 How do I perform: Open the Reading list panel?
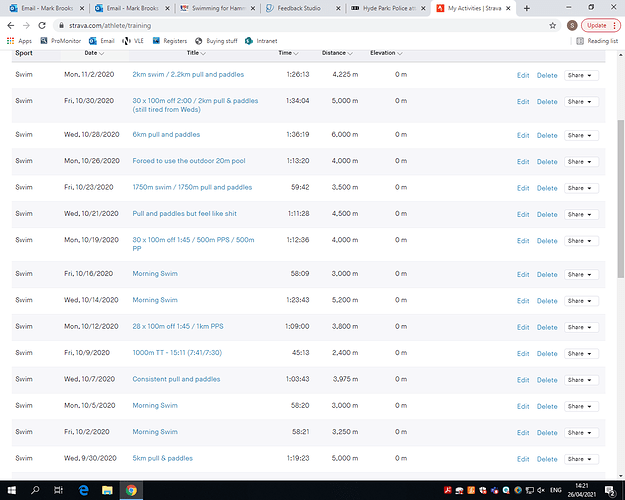pyautogui.click(x=597, y=41)
